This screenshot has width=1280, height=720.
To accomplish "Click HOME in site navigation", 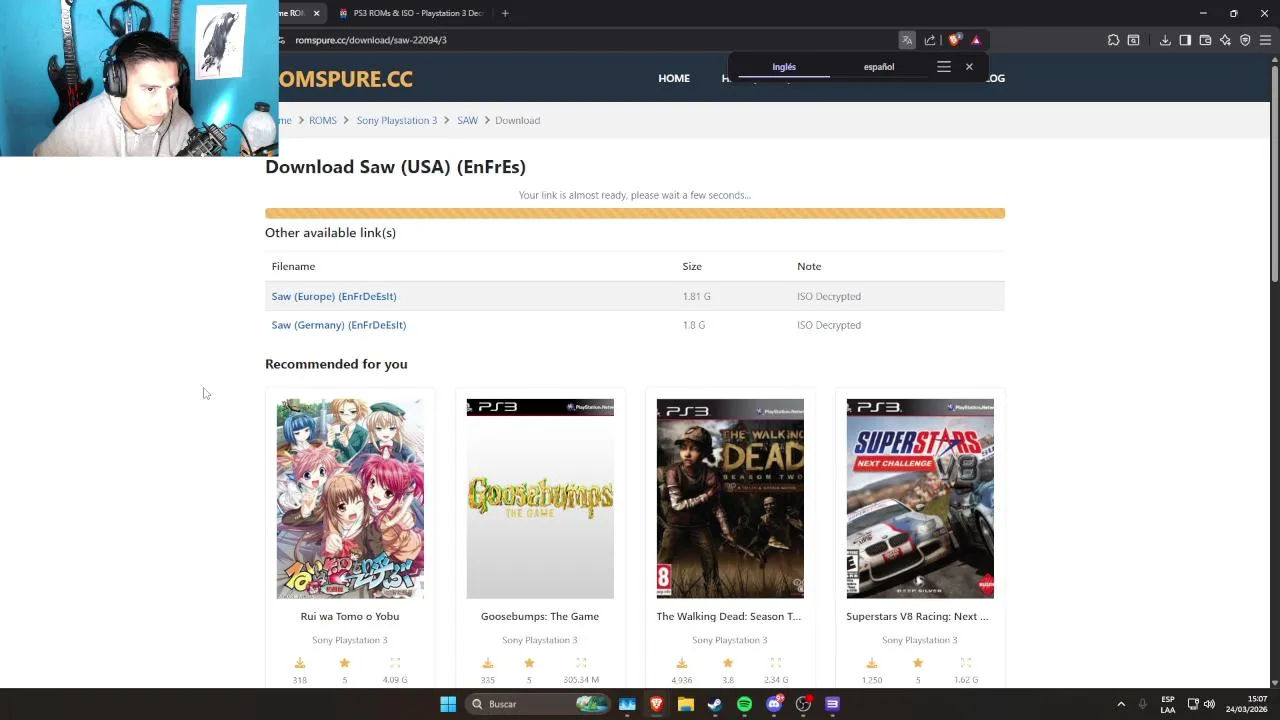I will (674, 78).
